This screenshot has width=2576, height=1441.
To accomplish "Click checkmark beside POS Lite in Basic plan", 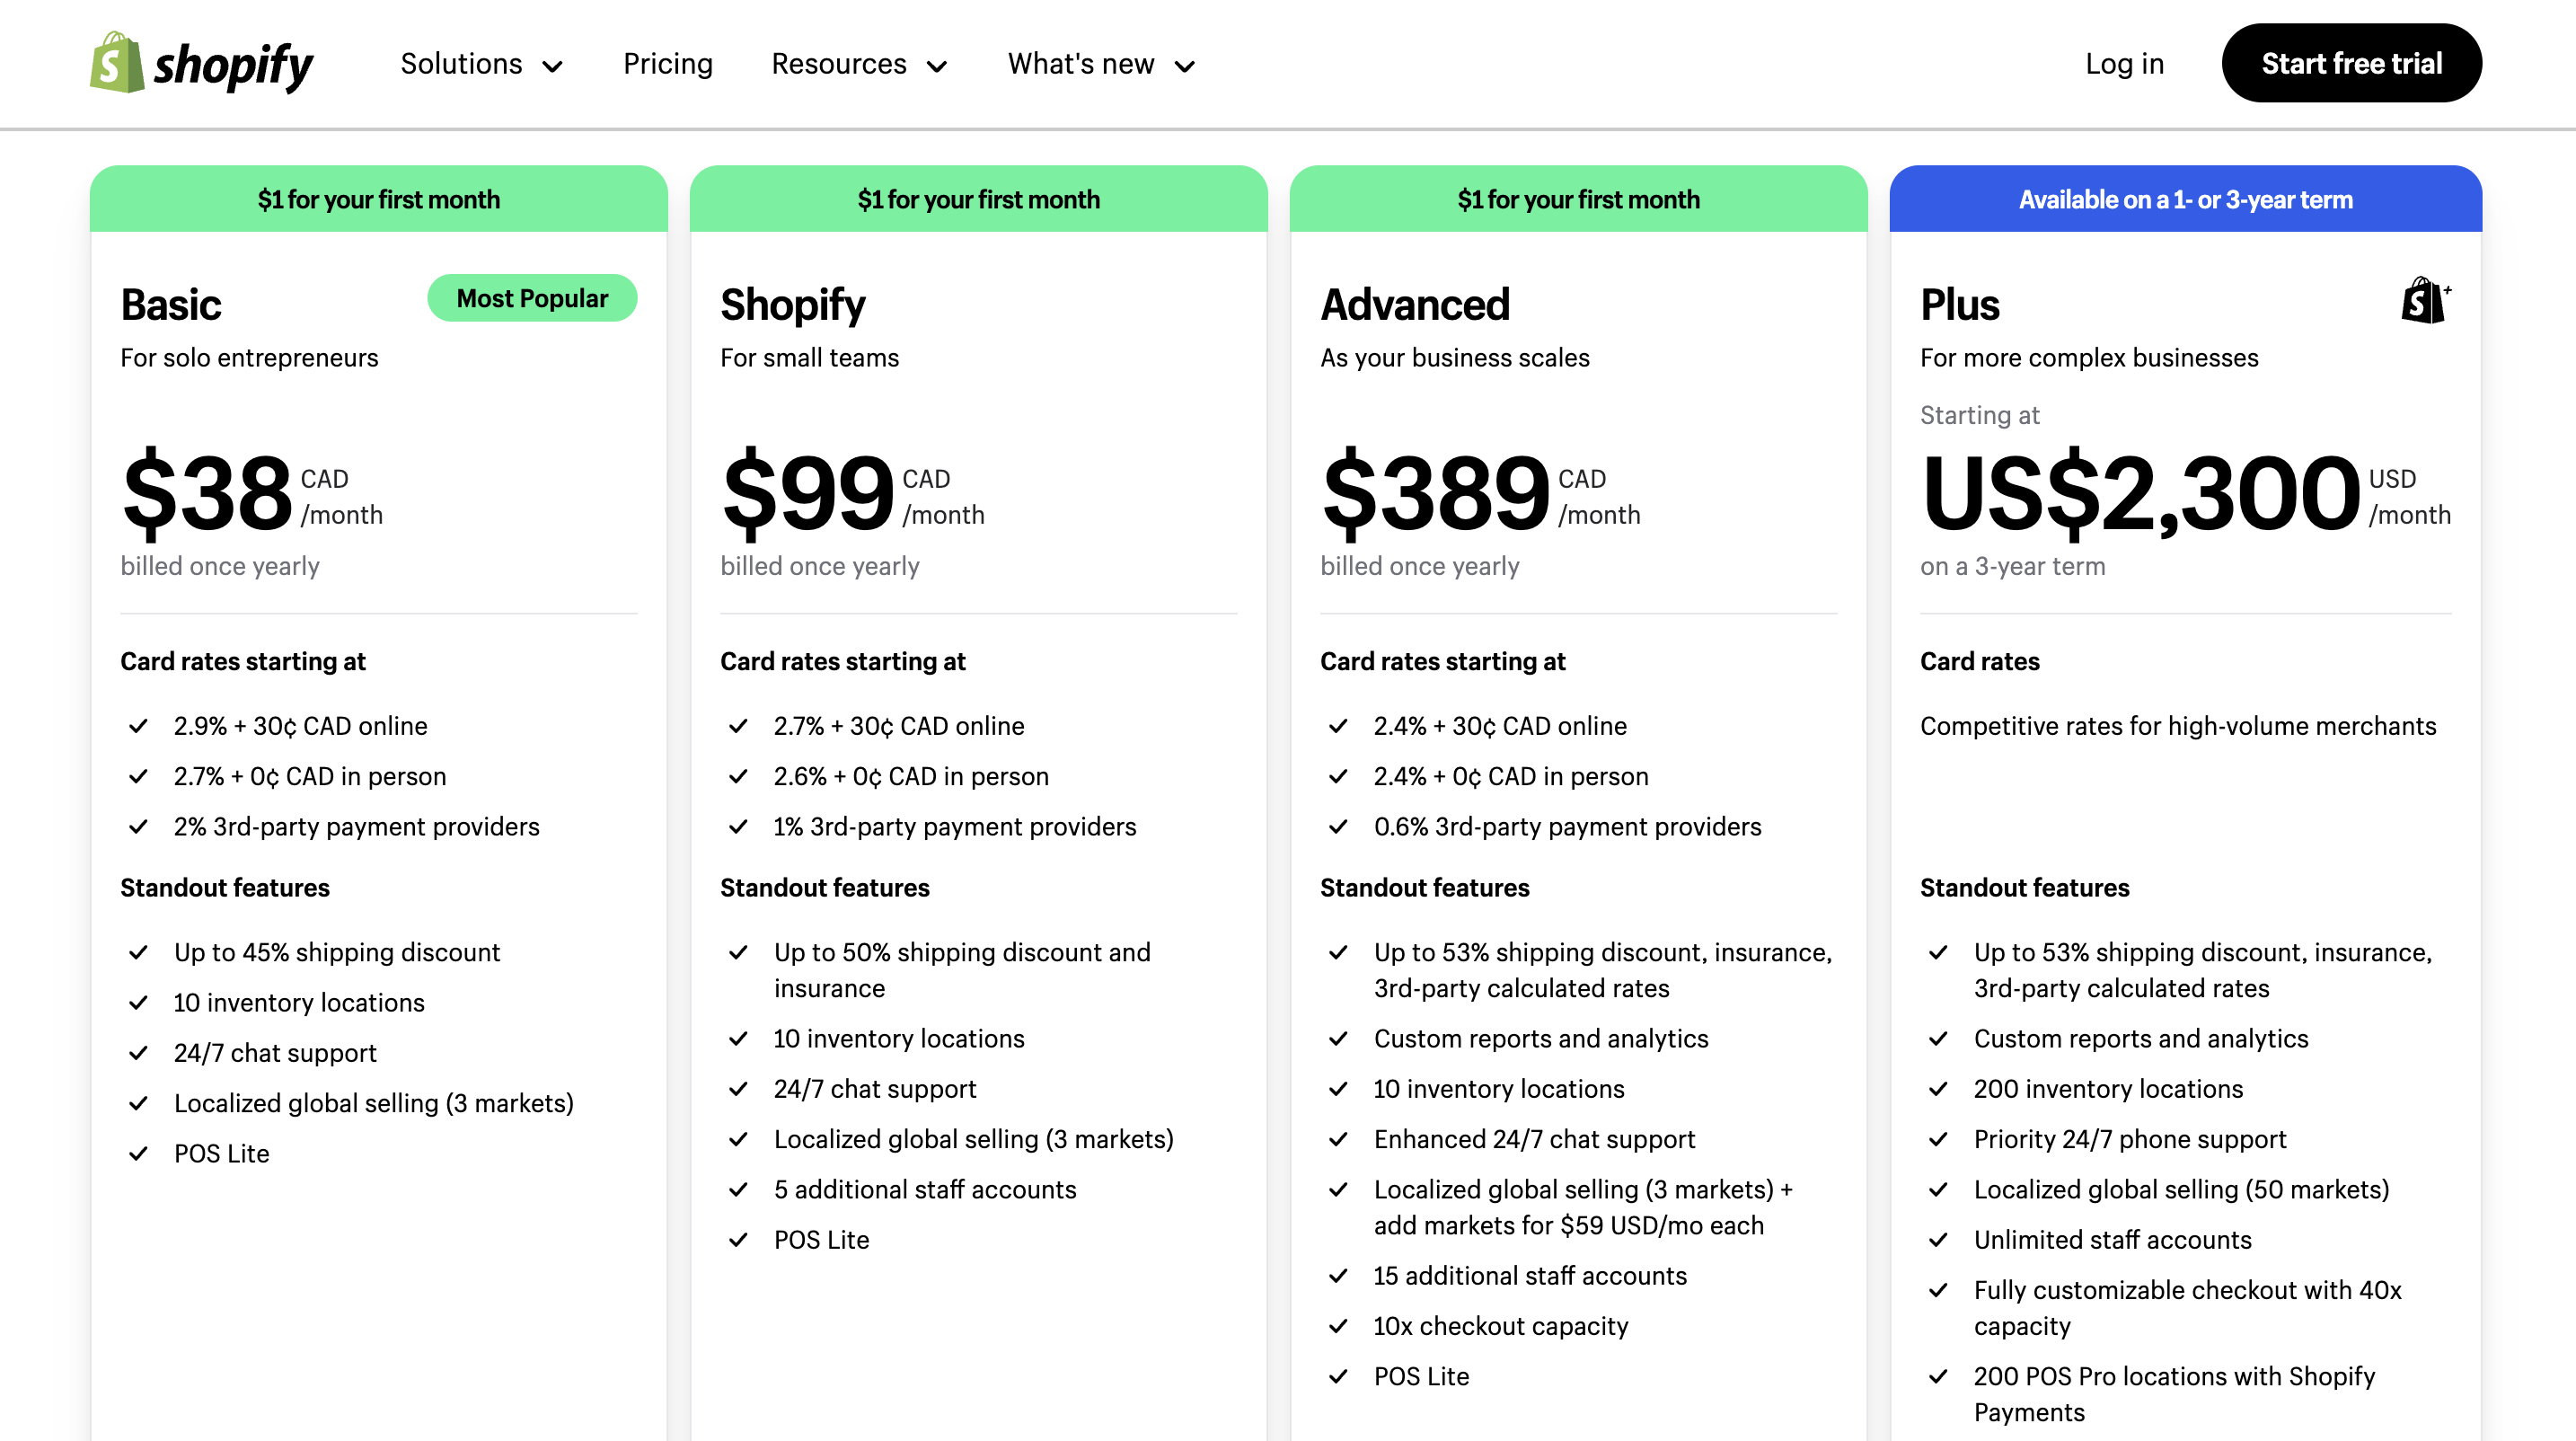I will pyautogui.click(x=139, y=1154).
